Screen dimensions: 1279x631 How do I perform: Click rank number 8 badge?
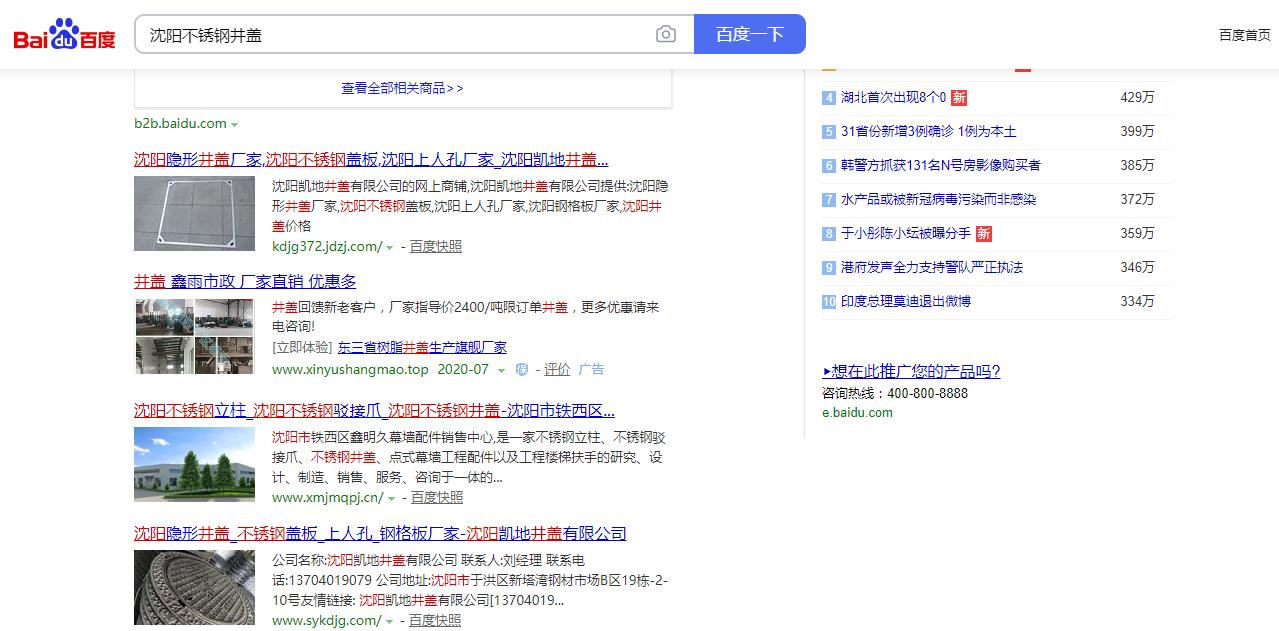828,234
